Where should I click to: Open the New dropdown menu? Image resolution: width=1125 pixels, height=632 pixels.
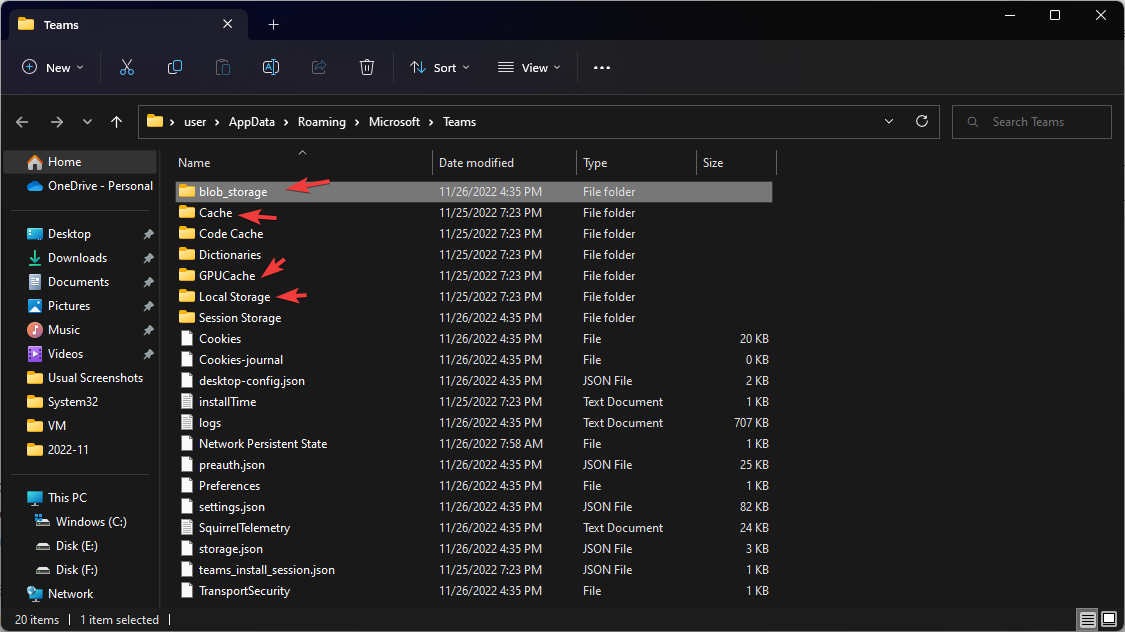(52, 67)
